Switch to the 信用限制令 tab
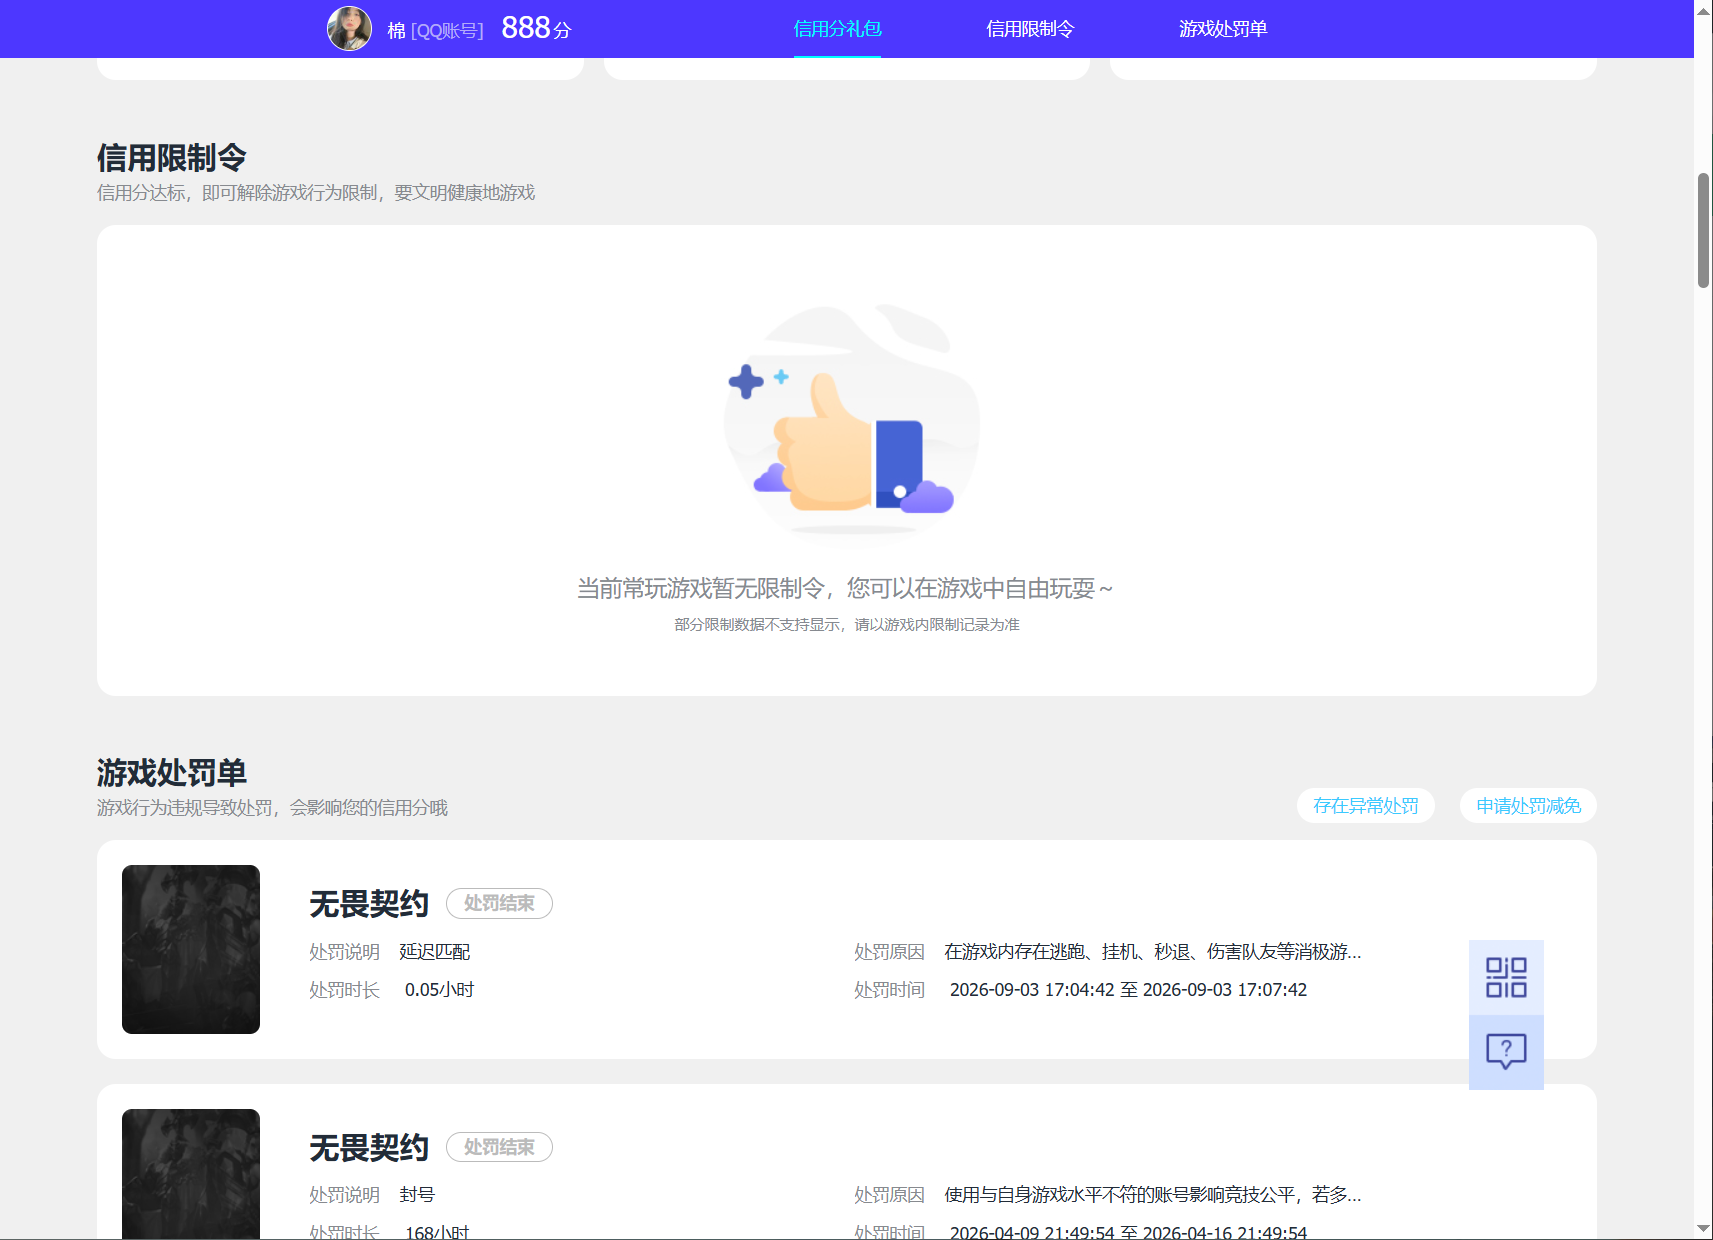This screenshot has width=1713, height=1240. 1029,29
